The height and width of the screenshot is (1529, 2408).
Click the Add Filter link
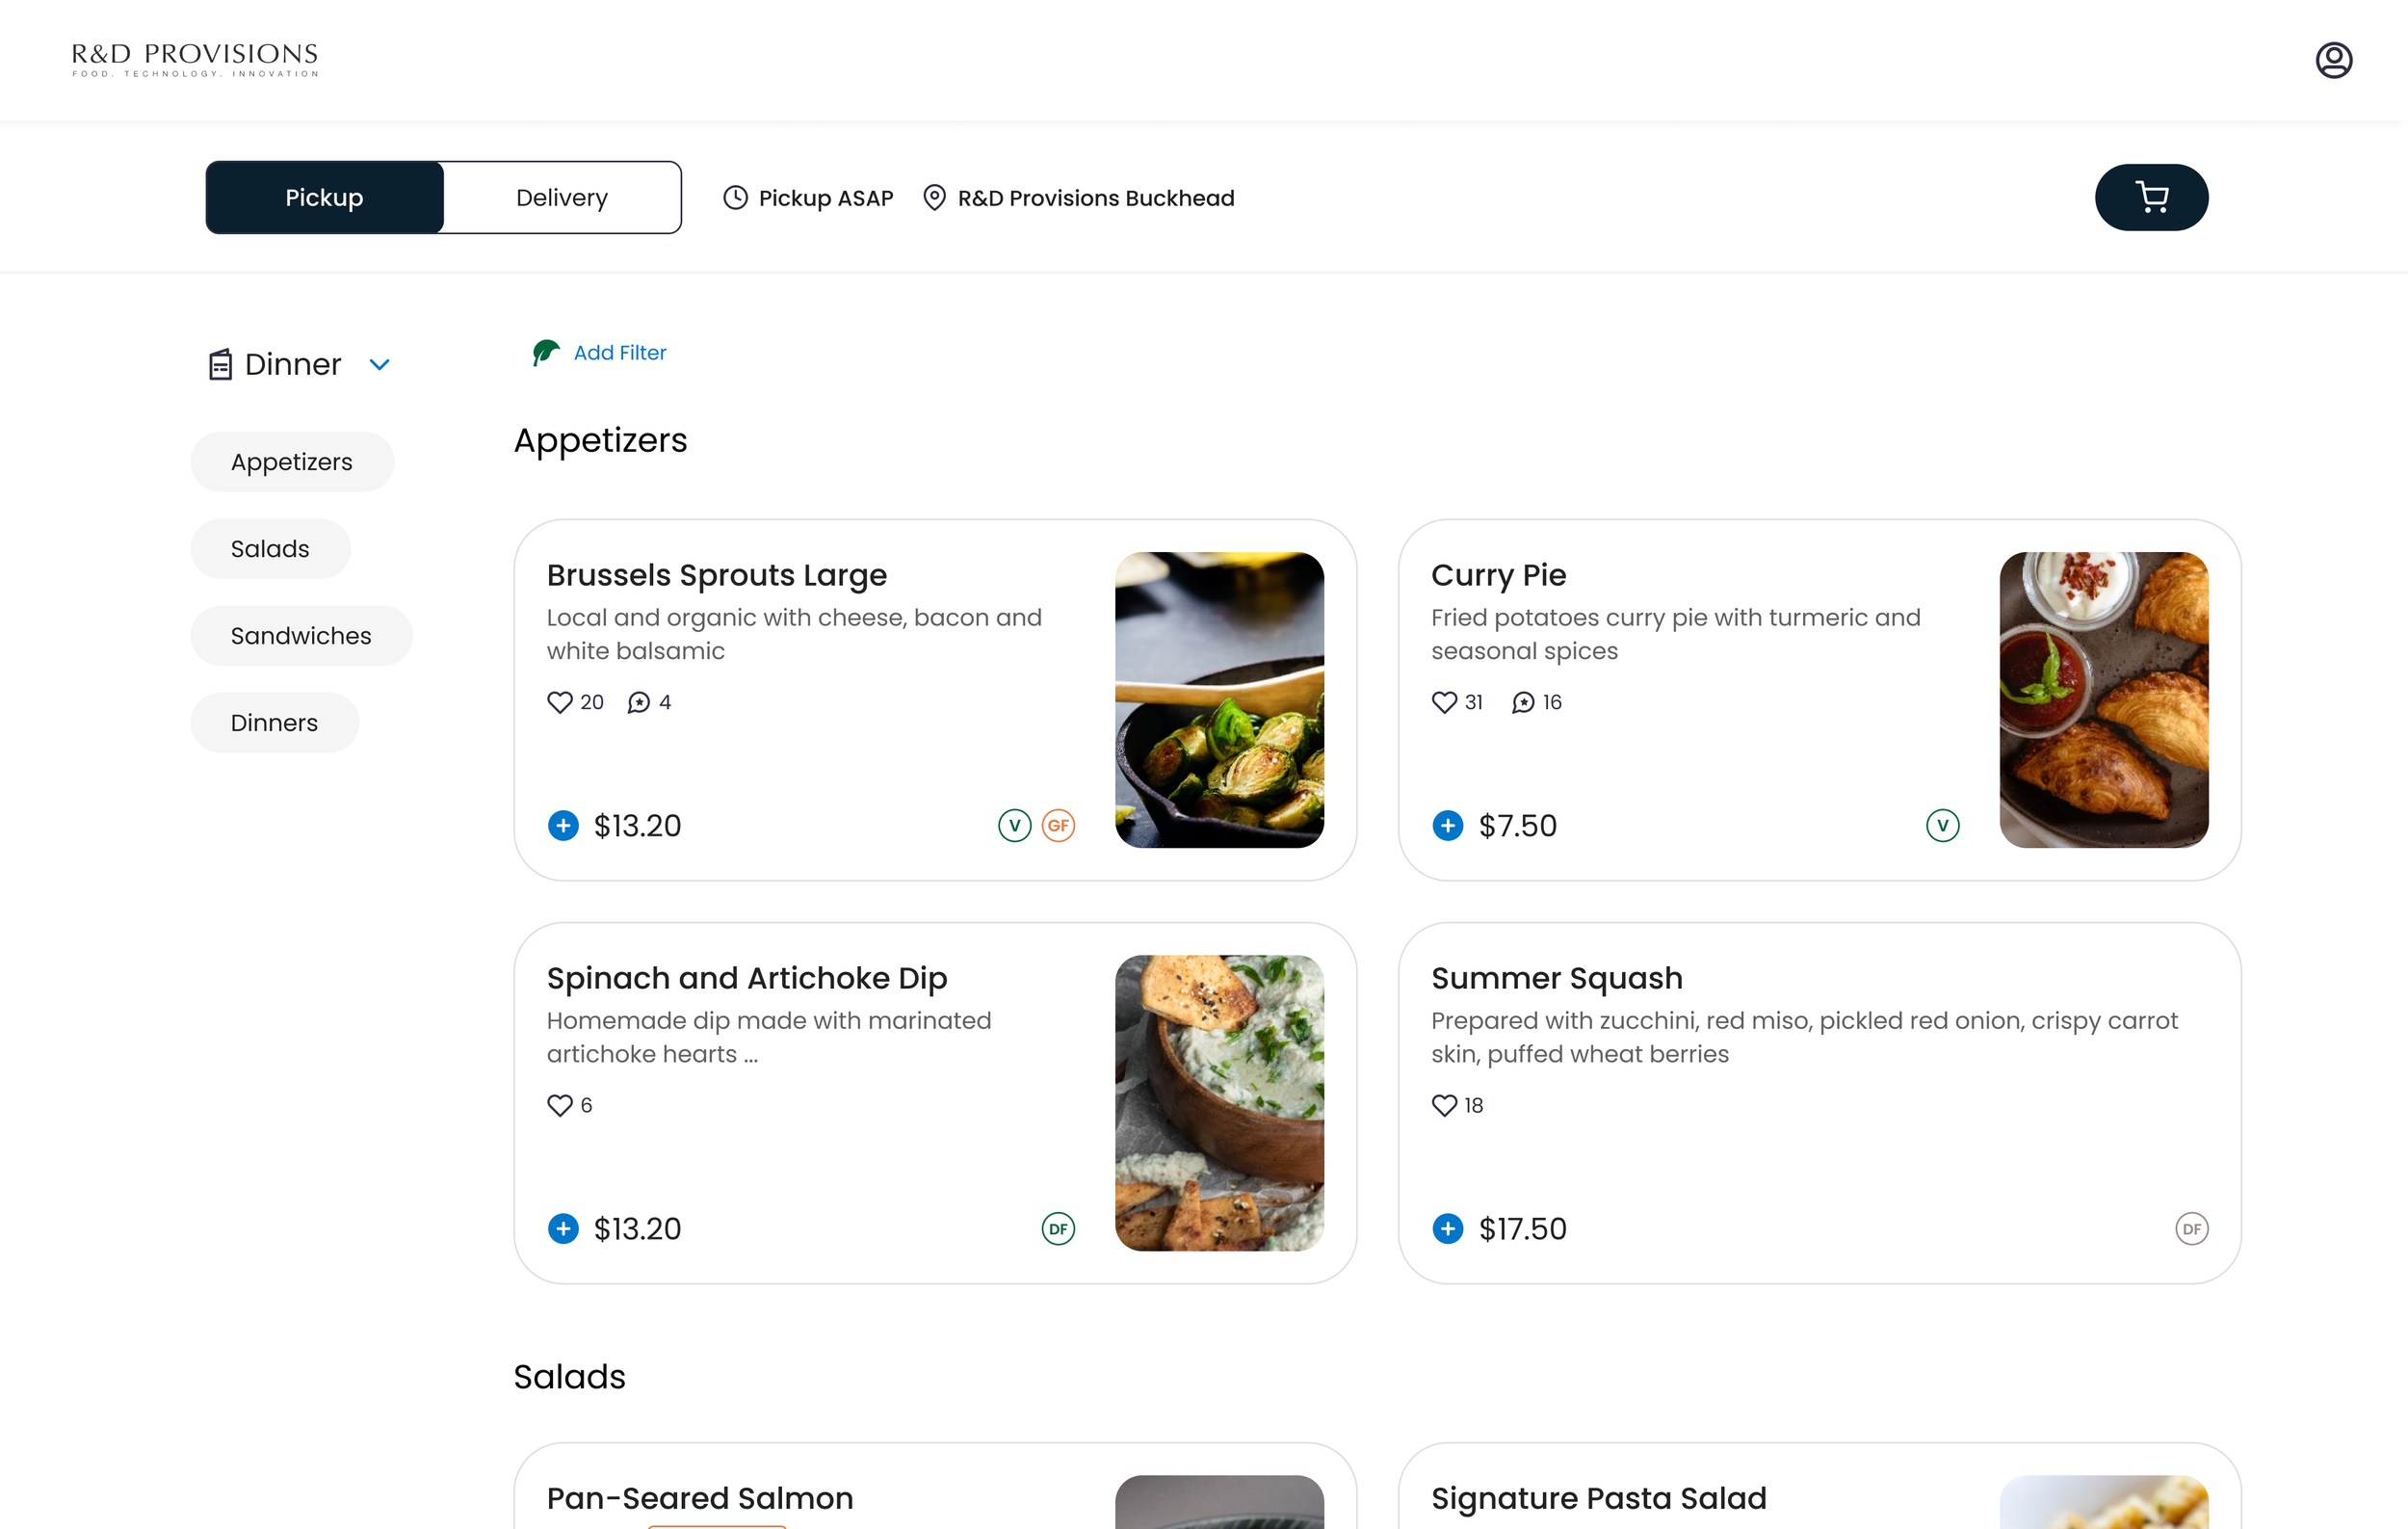coord(620,352)
